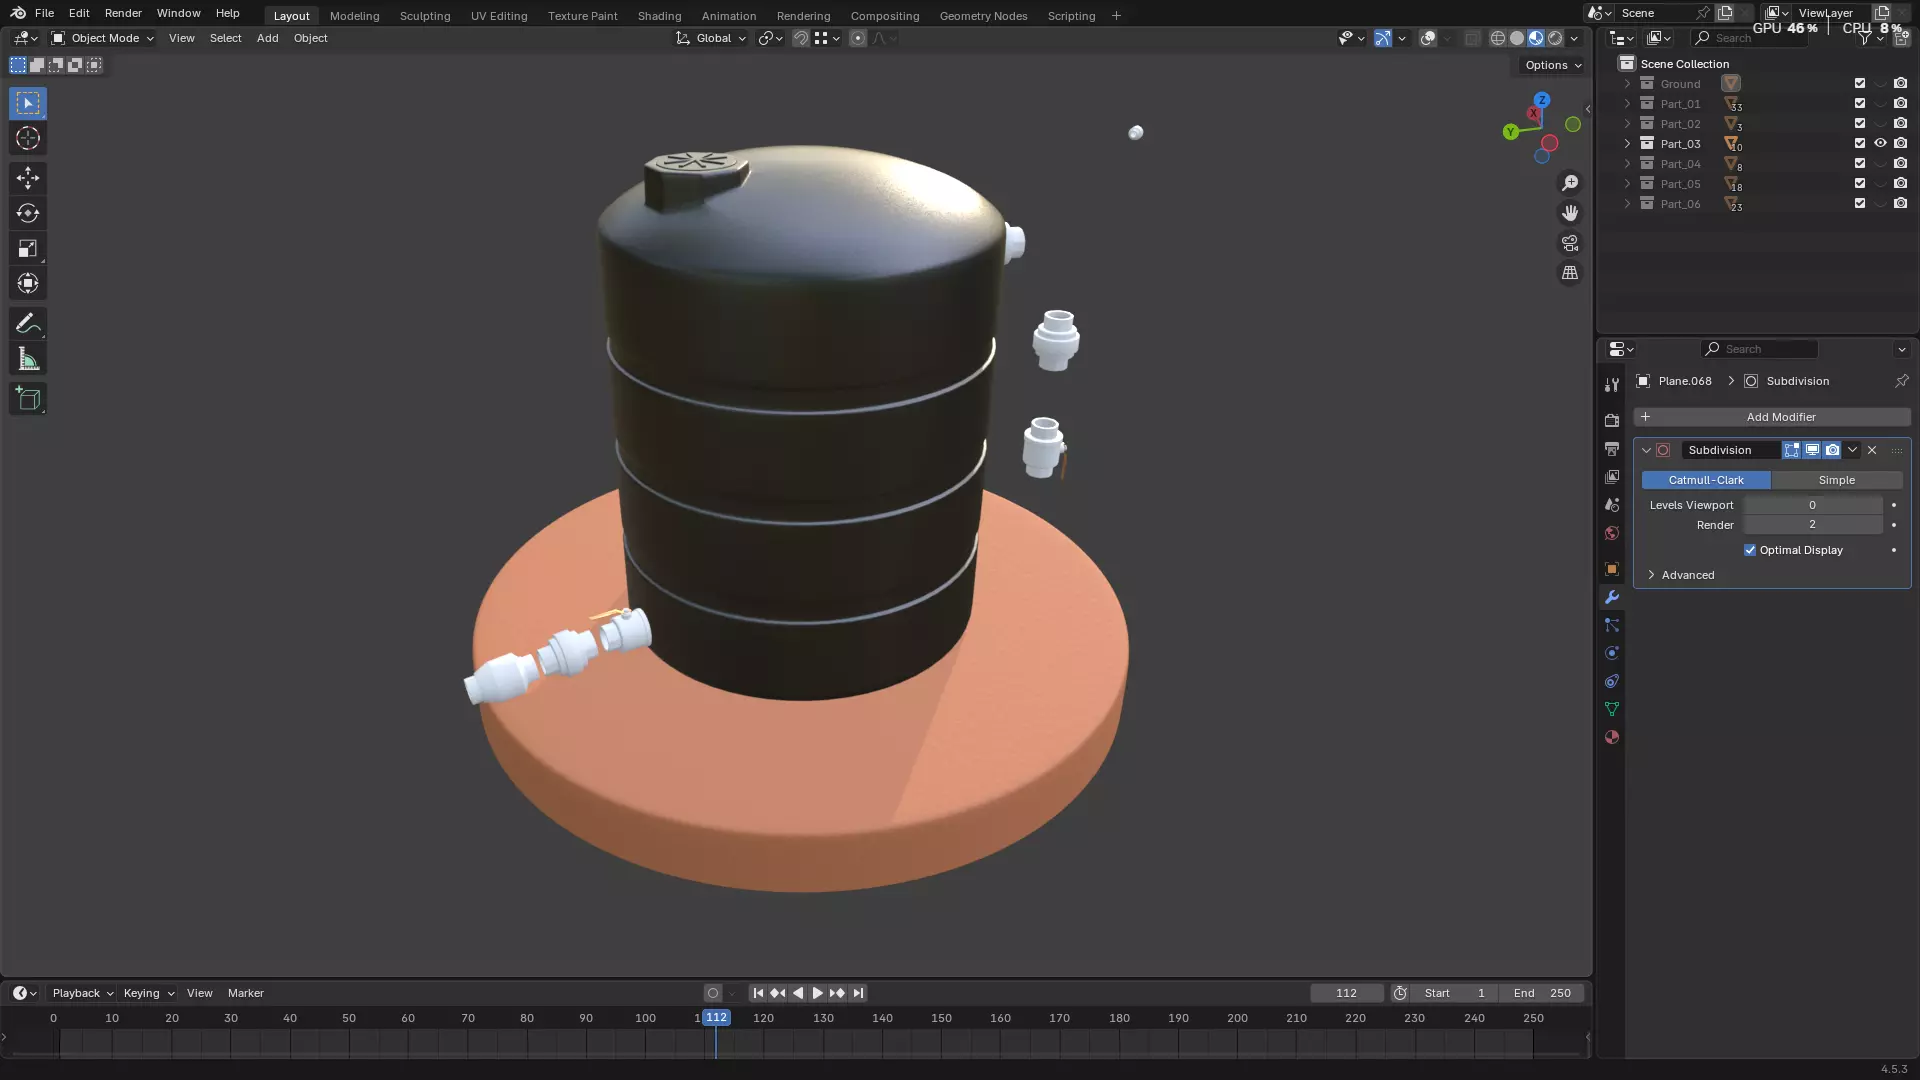Click Levels Viewport value field

(x=1812, y=505)
